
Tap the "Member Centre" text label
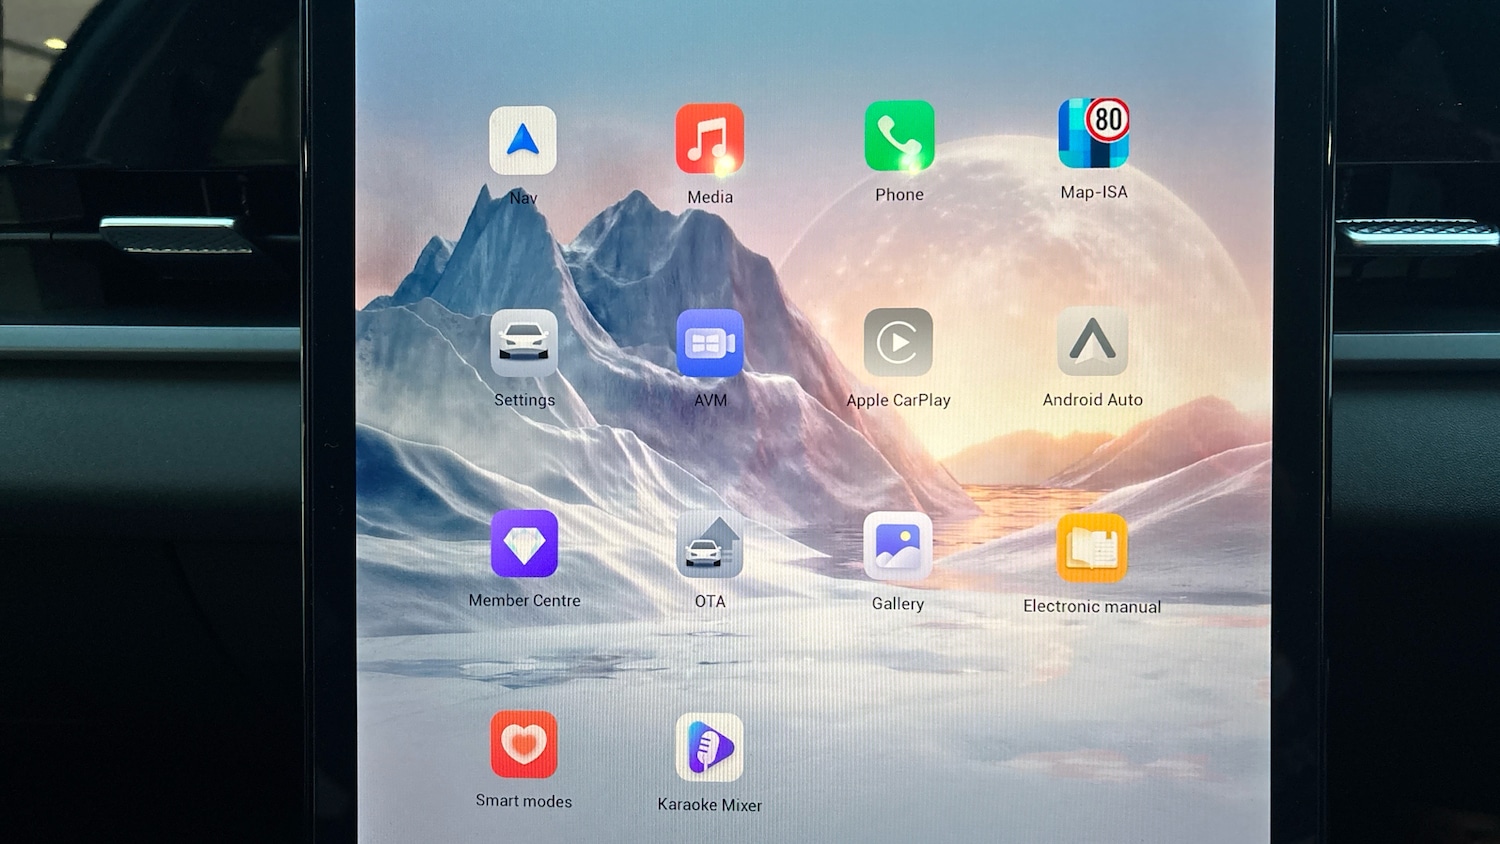point(524,601)
